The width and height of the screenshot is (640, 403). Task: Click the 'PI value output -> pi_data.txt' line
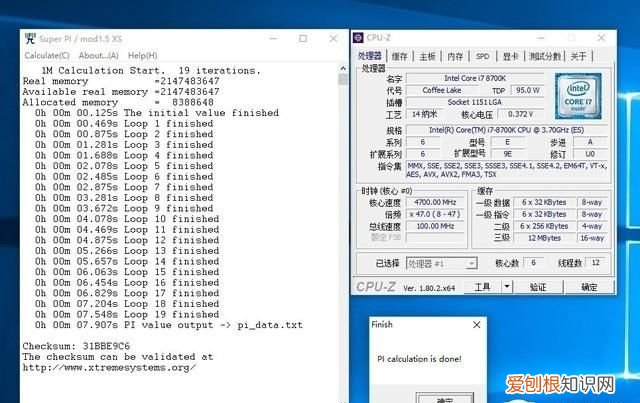pos(169,325)
